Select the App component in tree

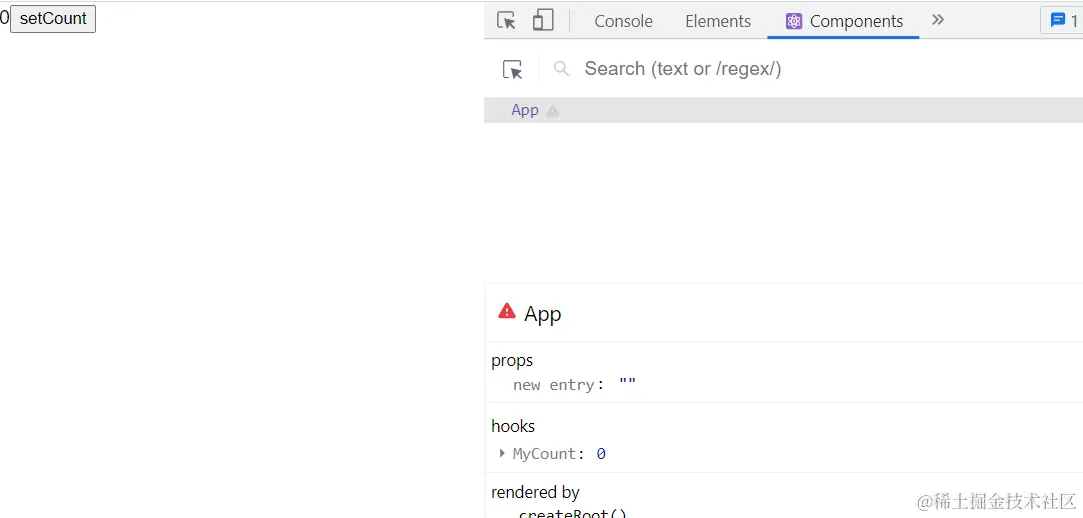tap(525, 111)
